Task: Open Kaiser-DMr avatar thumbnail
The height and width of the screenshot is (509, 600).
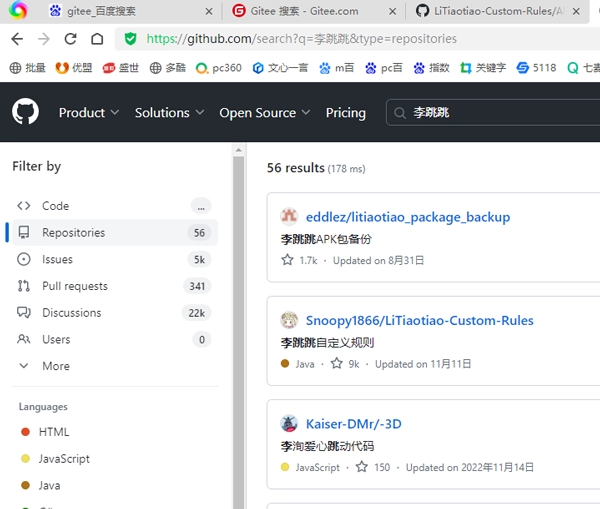Action: (289, 424)
